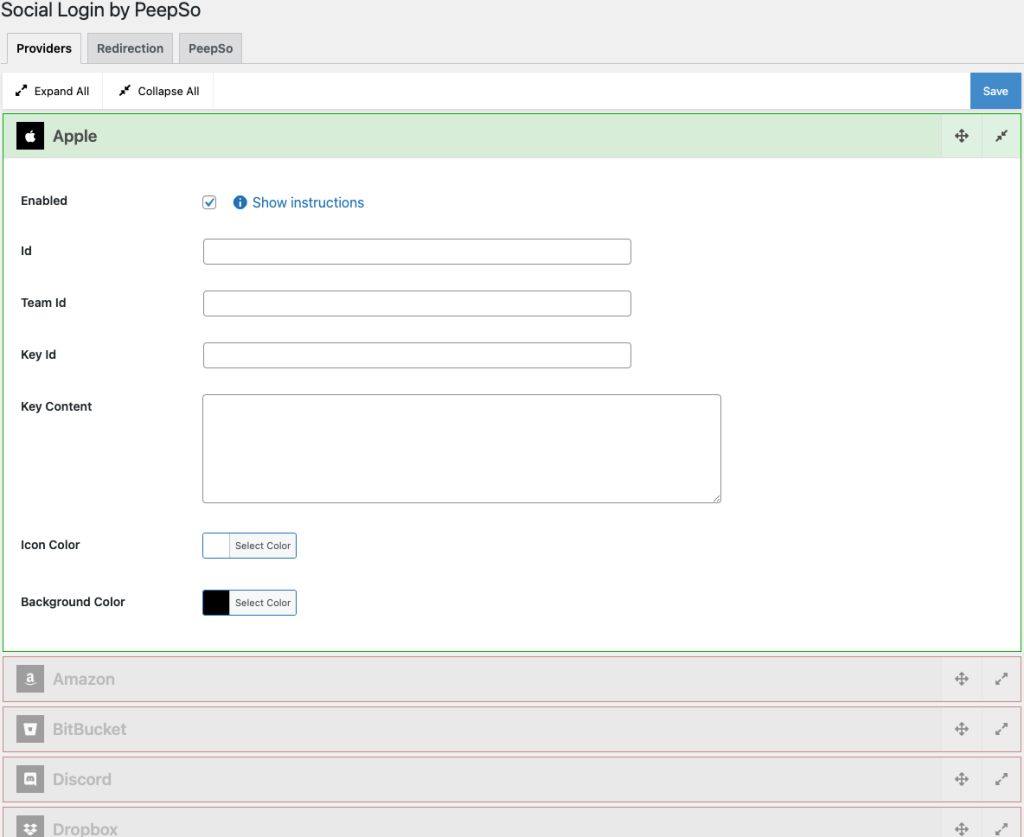Switch to the Redirection tab
This screenshot has height=837, width=1024.
click(130, 48)
